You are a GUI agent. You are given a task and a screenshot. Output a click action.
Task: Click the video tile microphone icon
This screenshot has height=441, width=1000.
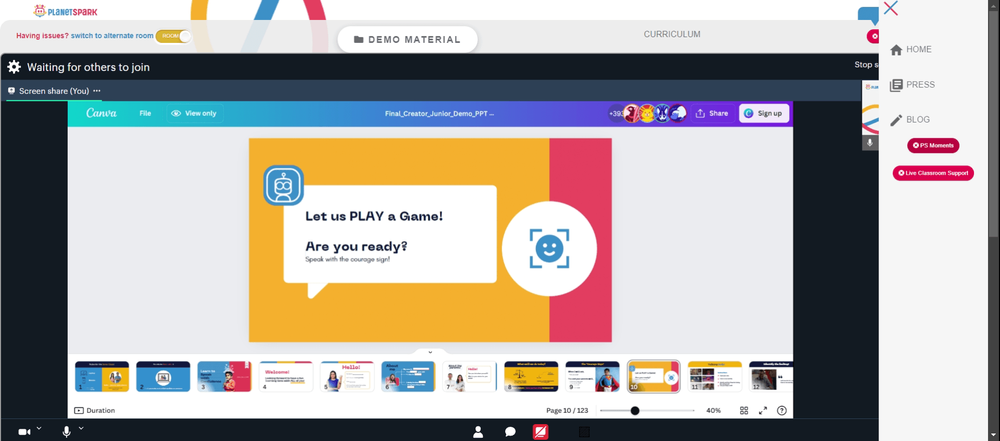pyautogui.click(x=869, y=143)
